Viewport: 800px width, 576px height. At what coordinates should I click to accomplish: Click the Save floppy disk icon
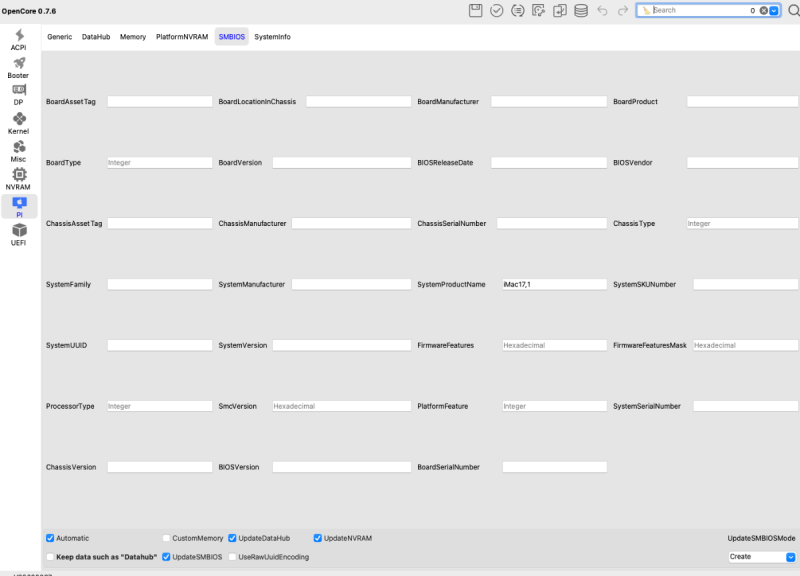pyautogui.click(x=476, y=10)
